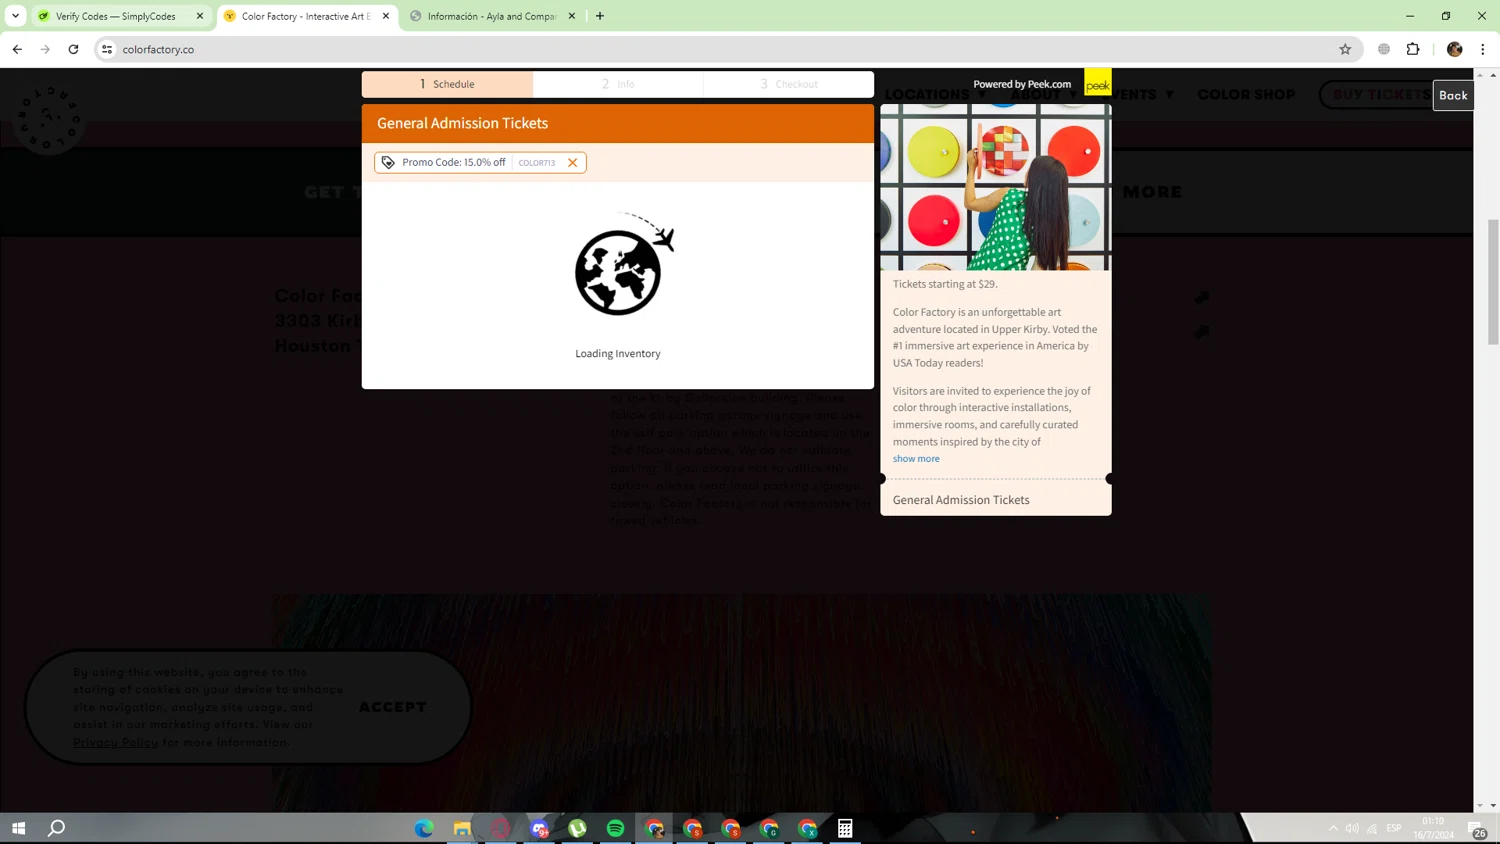1500x844 pixels.
Task: Open network settings in system tray
Action: 1372,828
